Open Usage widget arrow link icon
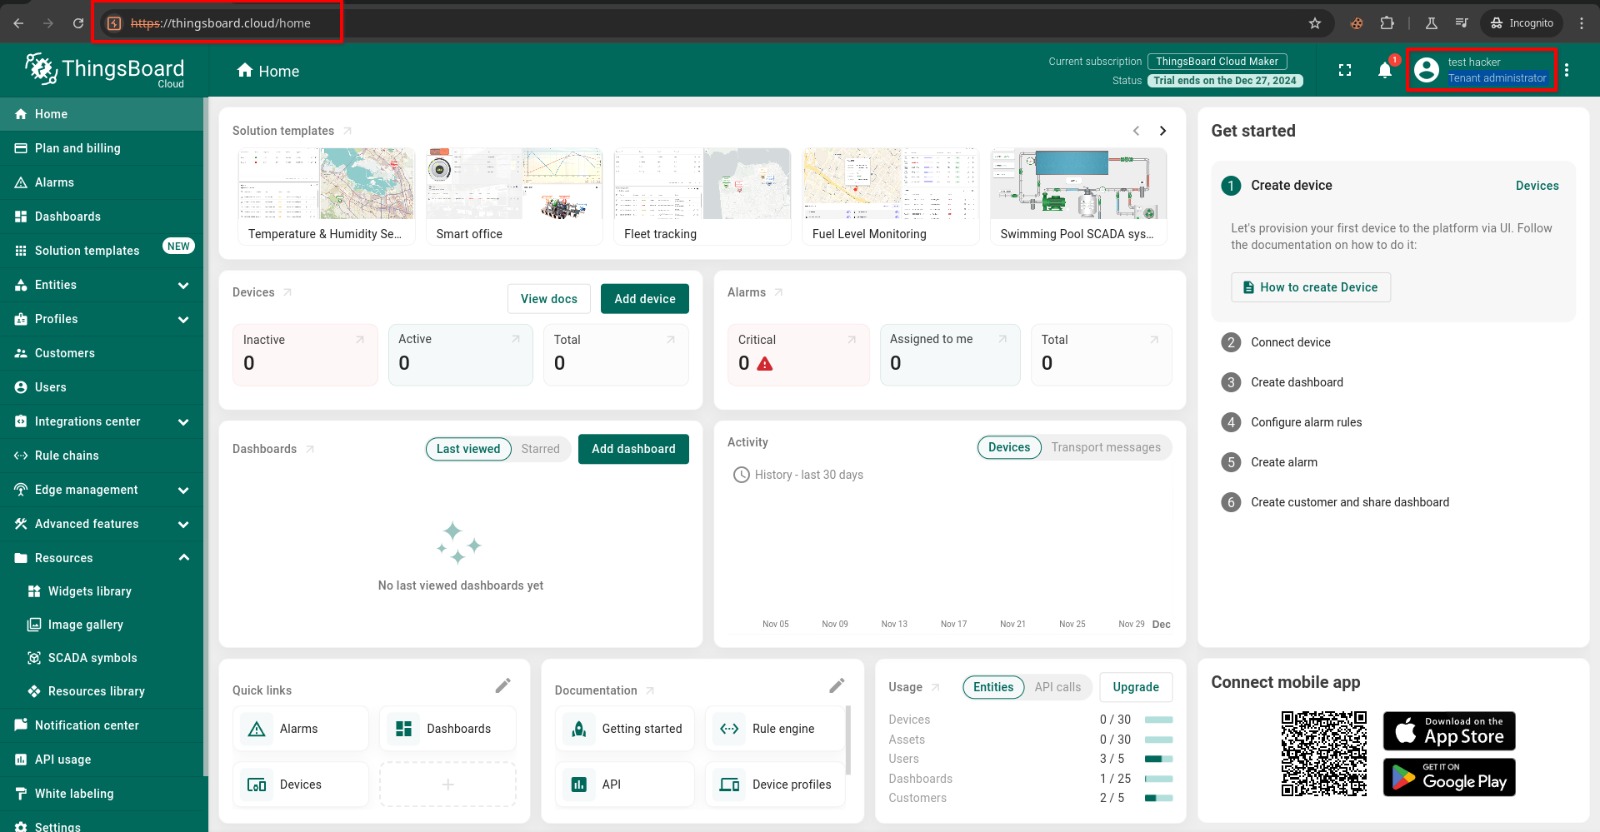The width and height of the screenshot is (1600, 832). (936, 687)
